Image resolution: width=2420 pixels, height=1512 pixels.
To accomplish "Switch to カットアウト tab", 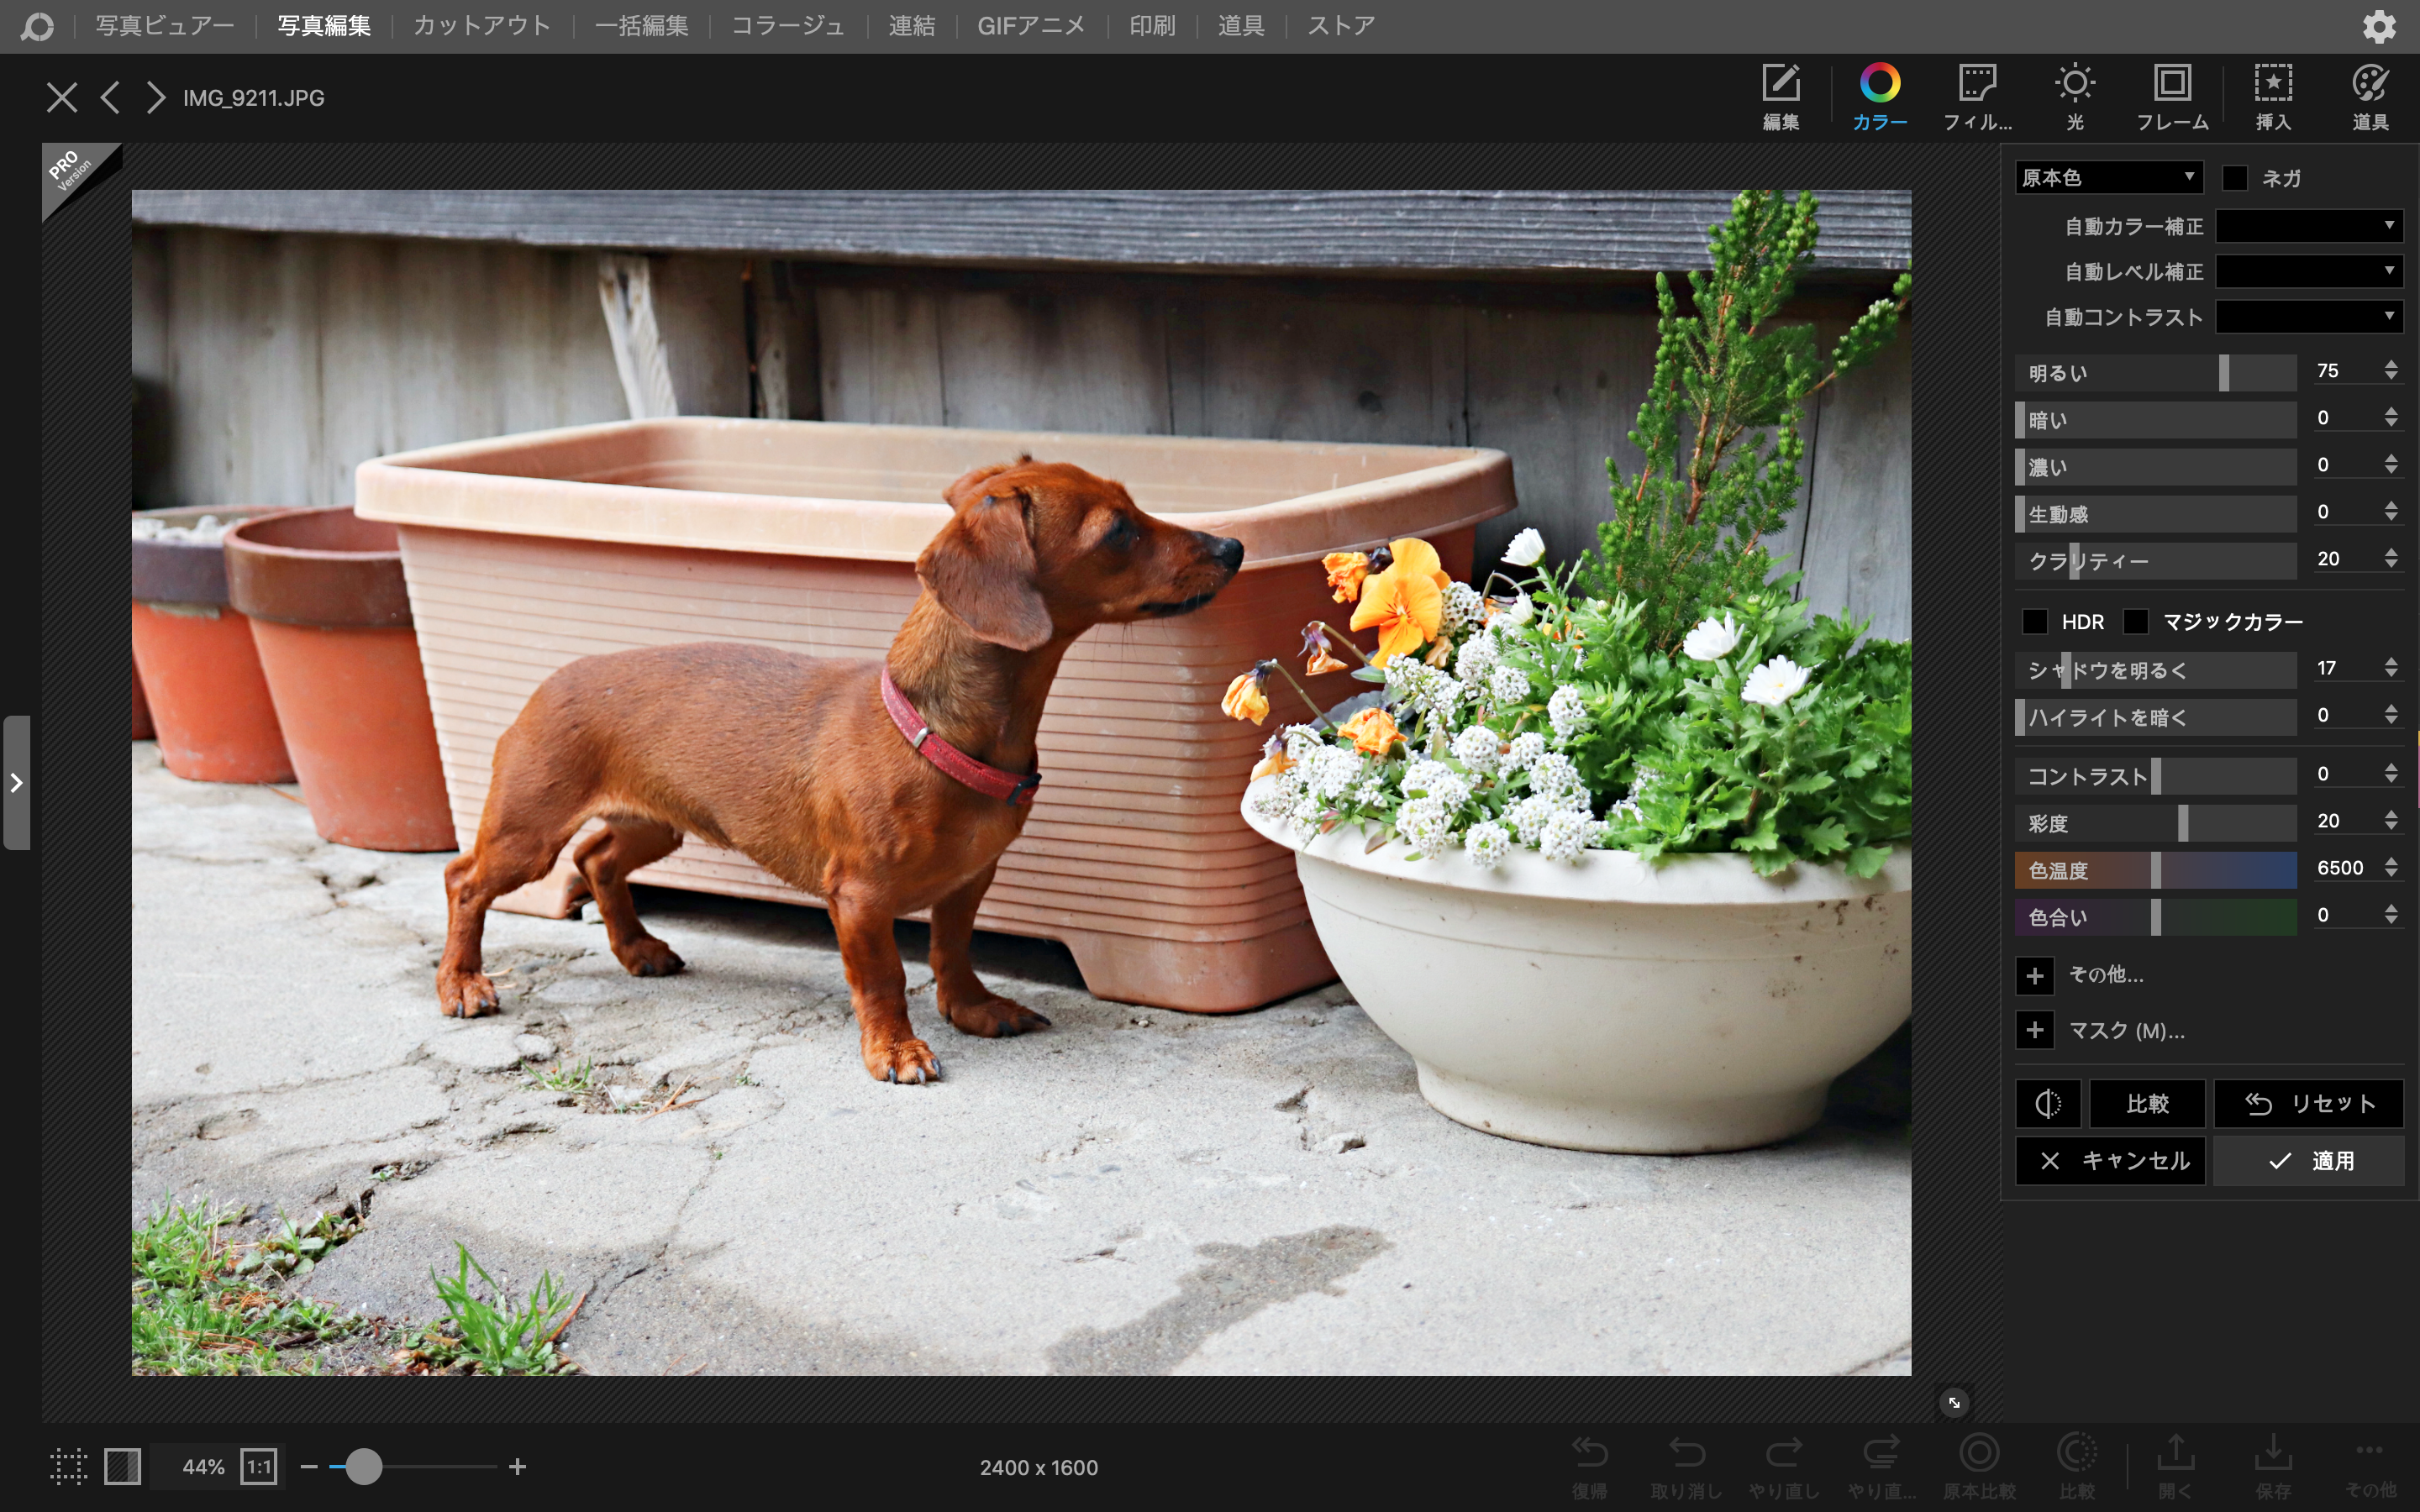I will coord(482,26).
